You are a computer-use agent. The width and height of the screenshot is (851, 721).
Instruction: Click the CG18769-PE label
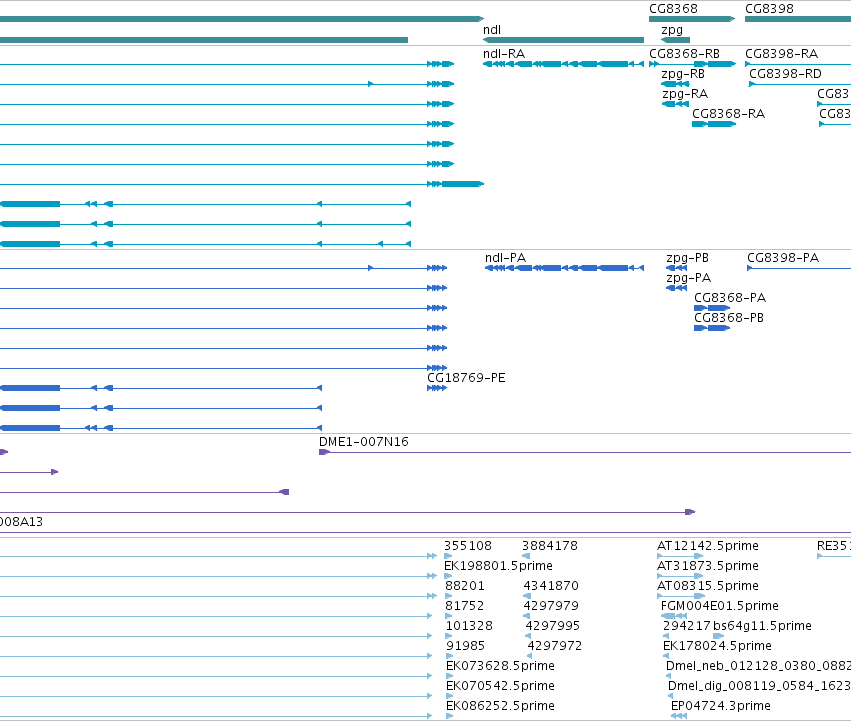466,378
